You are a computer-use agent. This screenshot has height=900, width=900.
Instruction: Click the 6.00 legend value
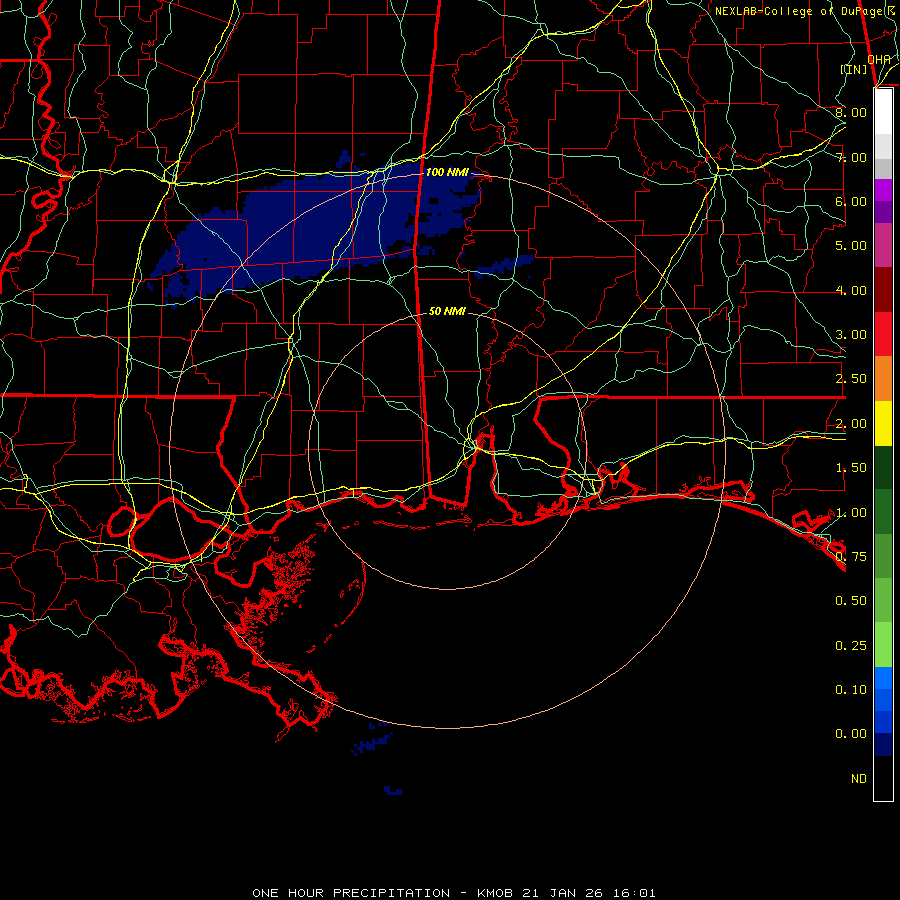(x=851, y=201)
